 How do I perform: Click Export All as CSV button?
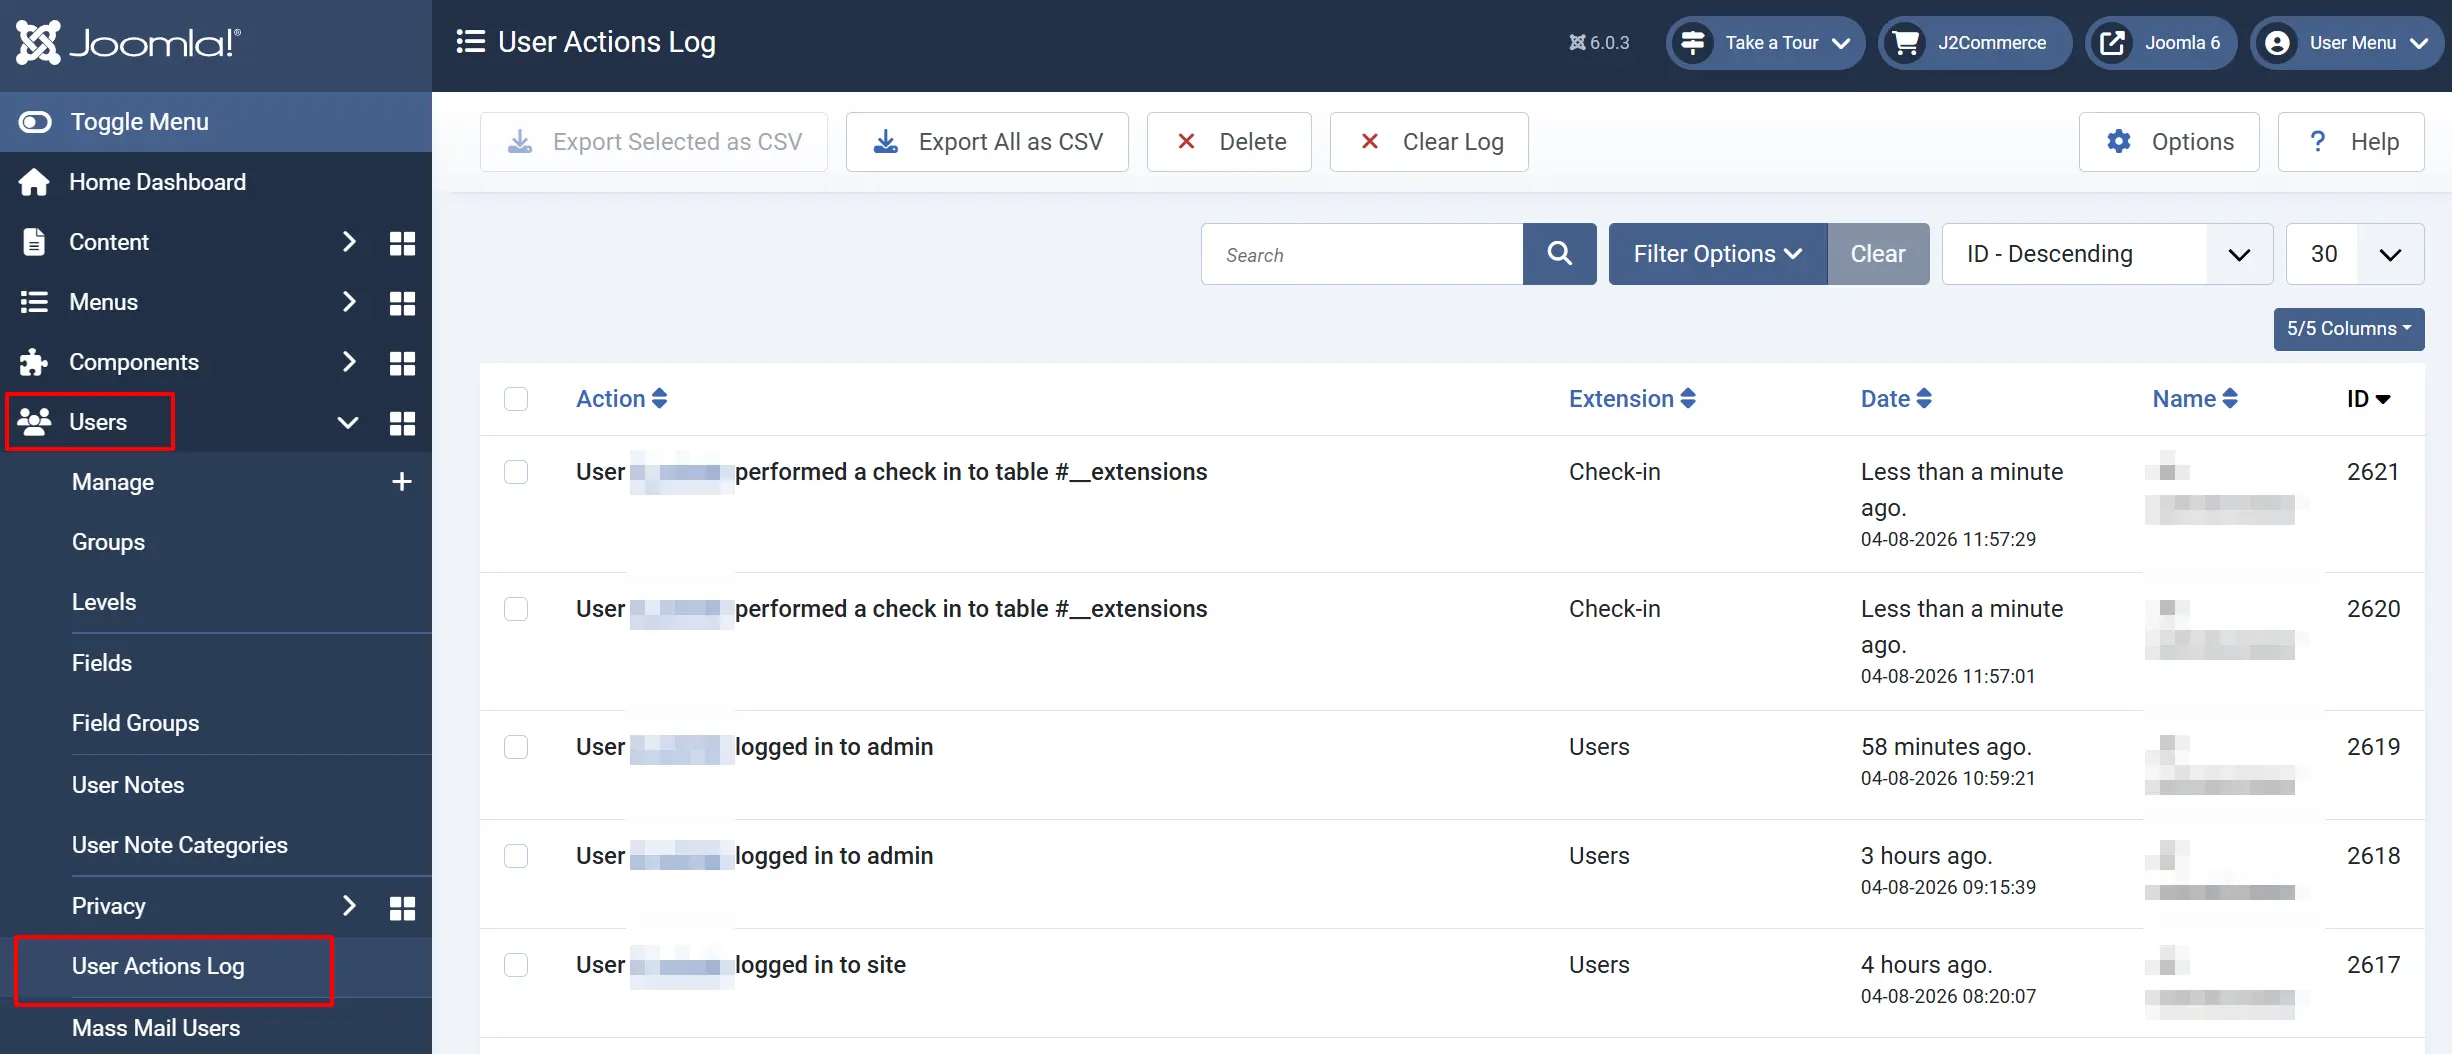coord(987,142)
